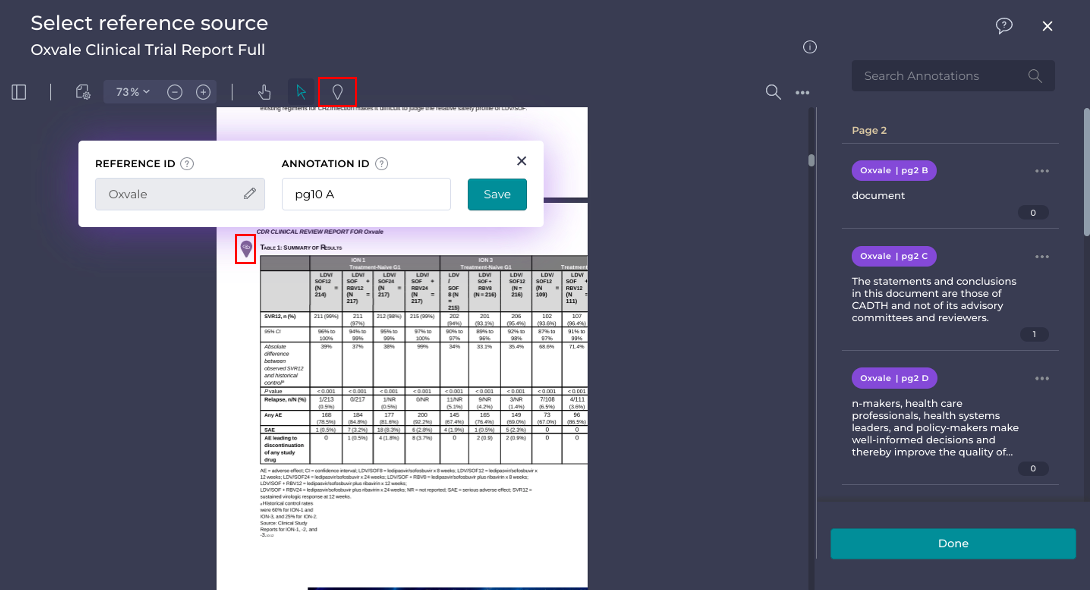Screen dimensions: 1090x590
Task: Click the 'Page 2' heading in annotations
Action: coord(869,131)
